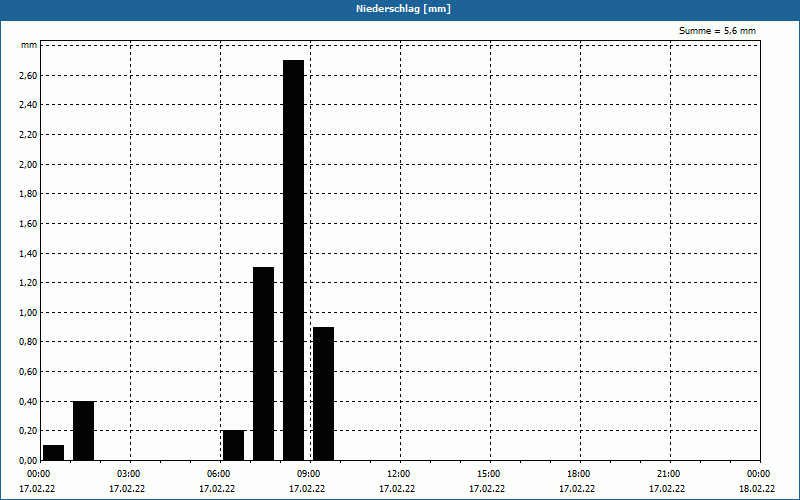
Task: Click the "09:00" time label
Action: coord(309,474)
